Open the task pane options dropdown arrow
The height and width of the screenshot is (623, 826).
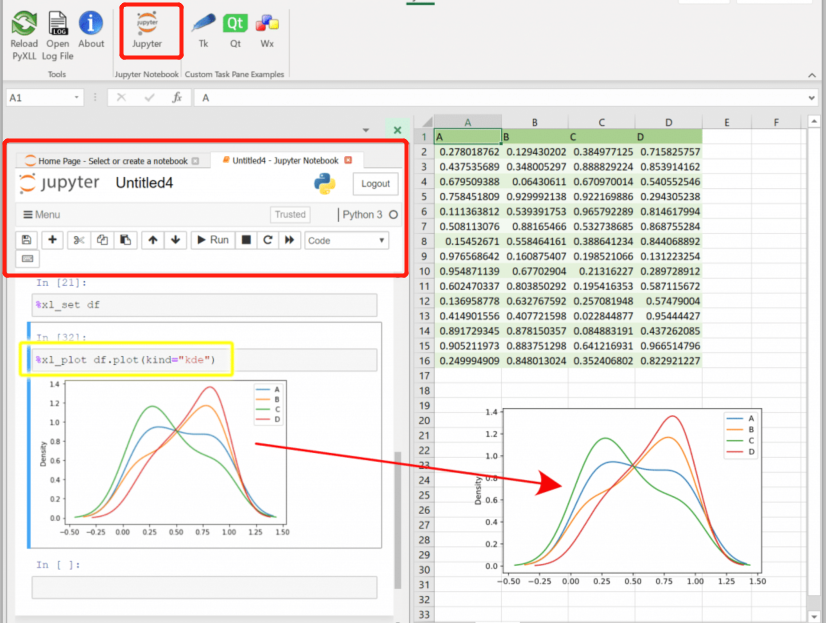(x=366, y=130)
